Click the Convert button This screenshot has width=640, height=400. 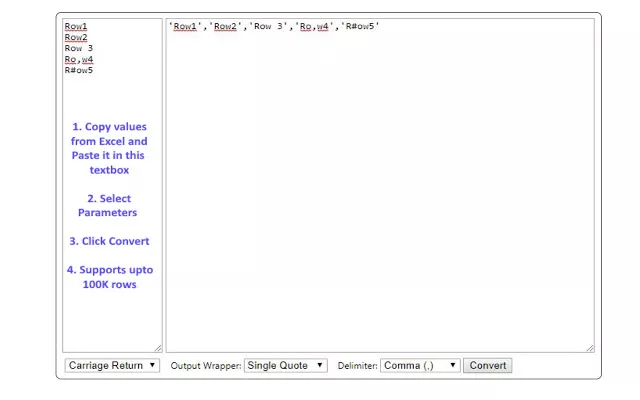(x=487, y=365)
